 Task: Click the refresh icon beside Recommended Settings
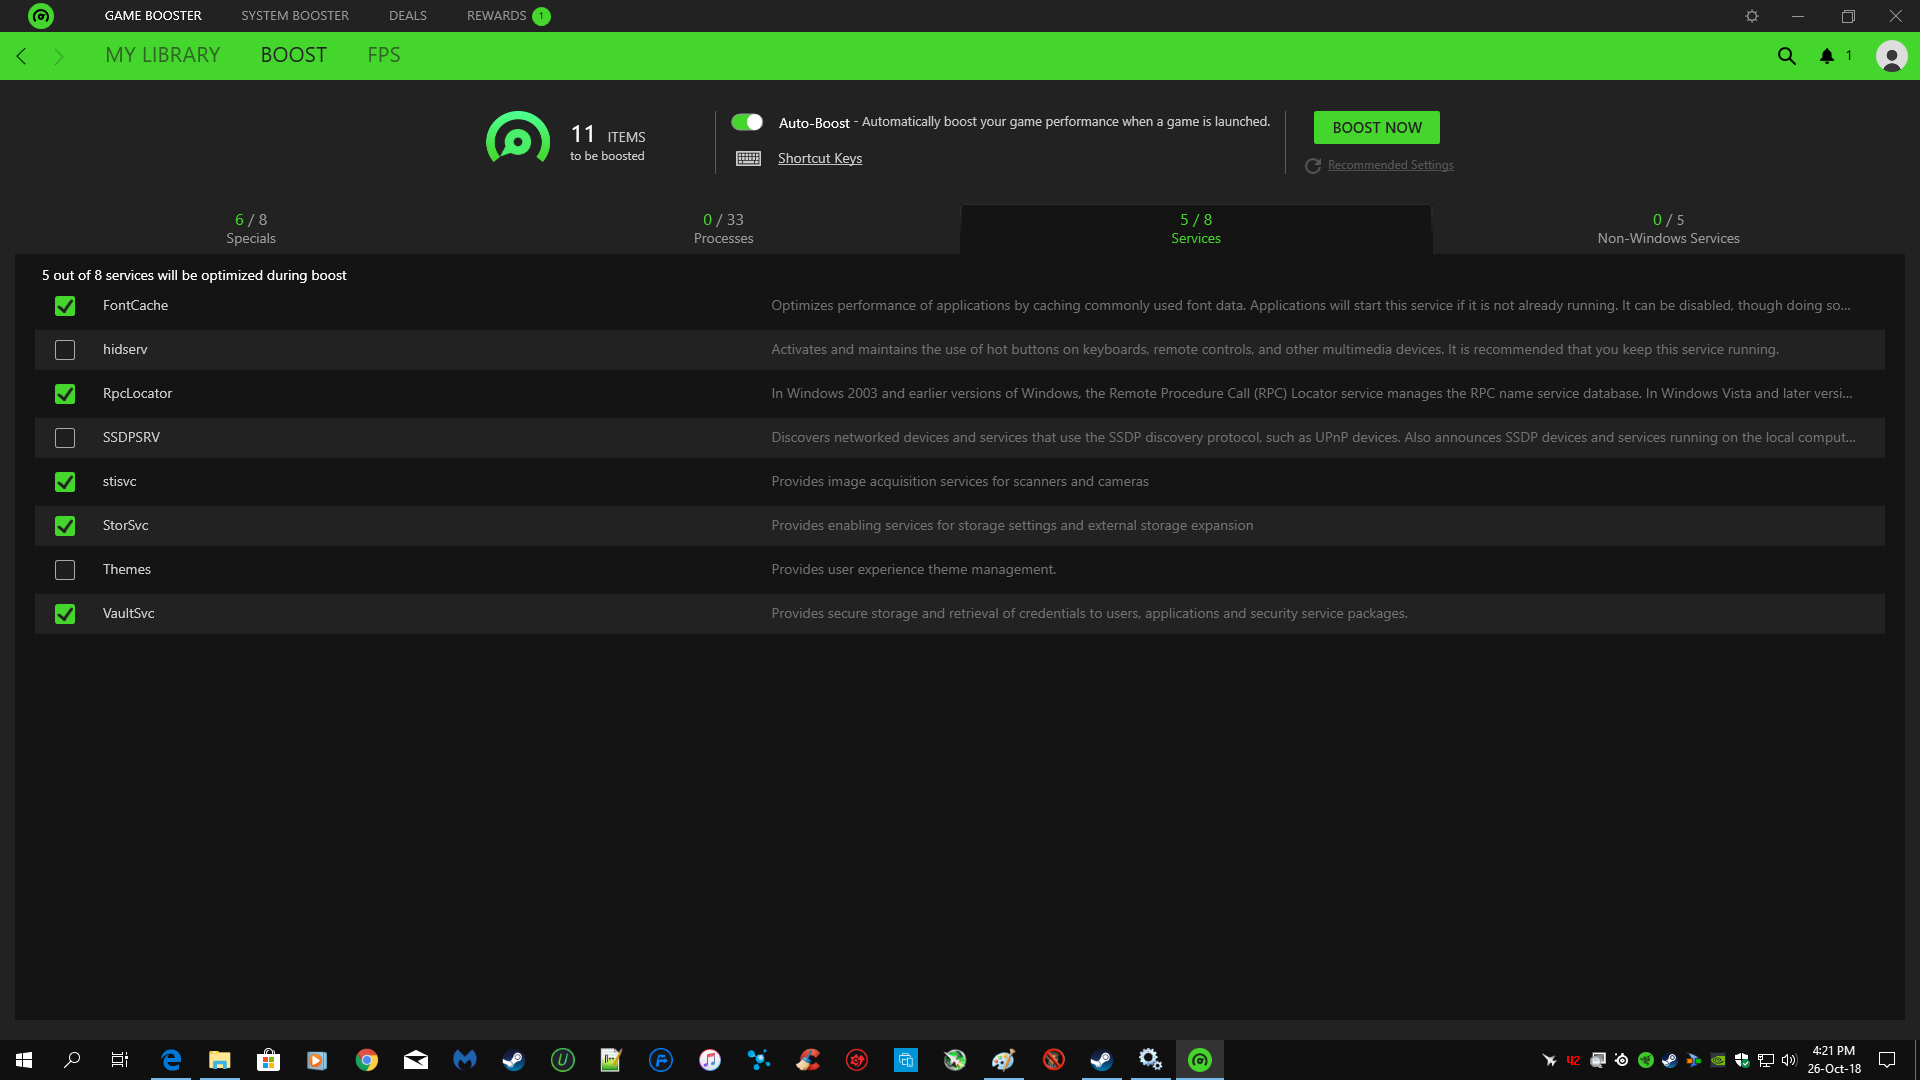click(x=1313, y=166)
